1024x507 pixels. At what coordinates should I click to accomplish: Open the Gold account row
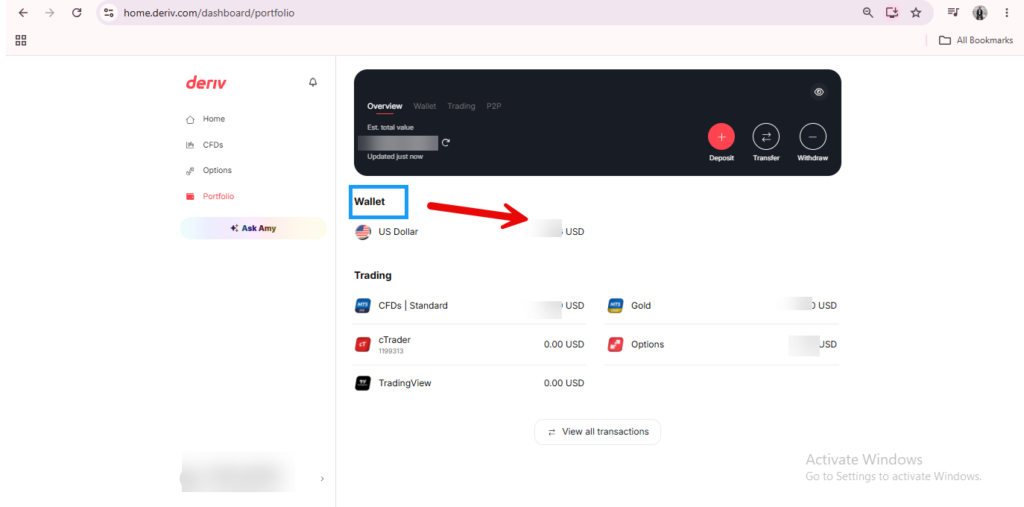pos(722,305)
